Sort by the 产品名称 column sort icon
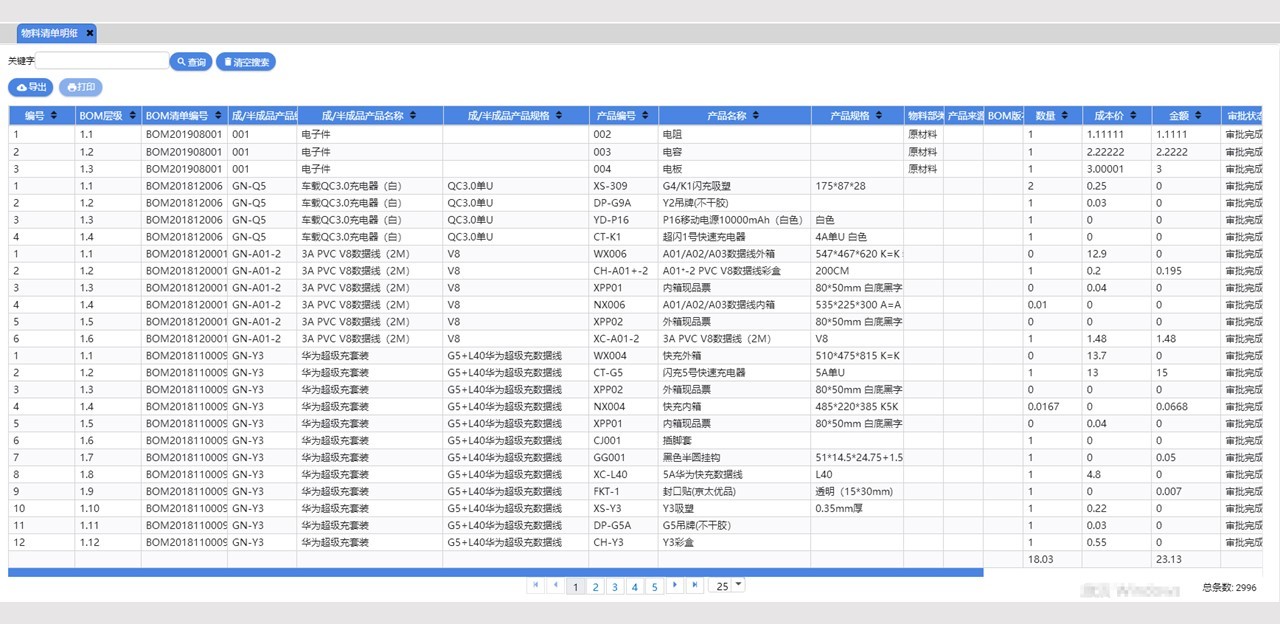1280x624 pixels. pyautogui.click(x=755, y=116)
